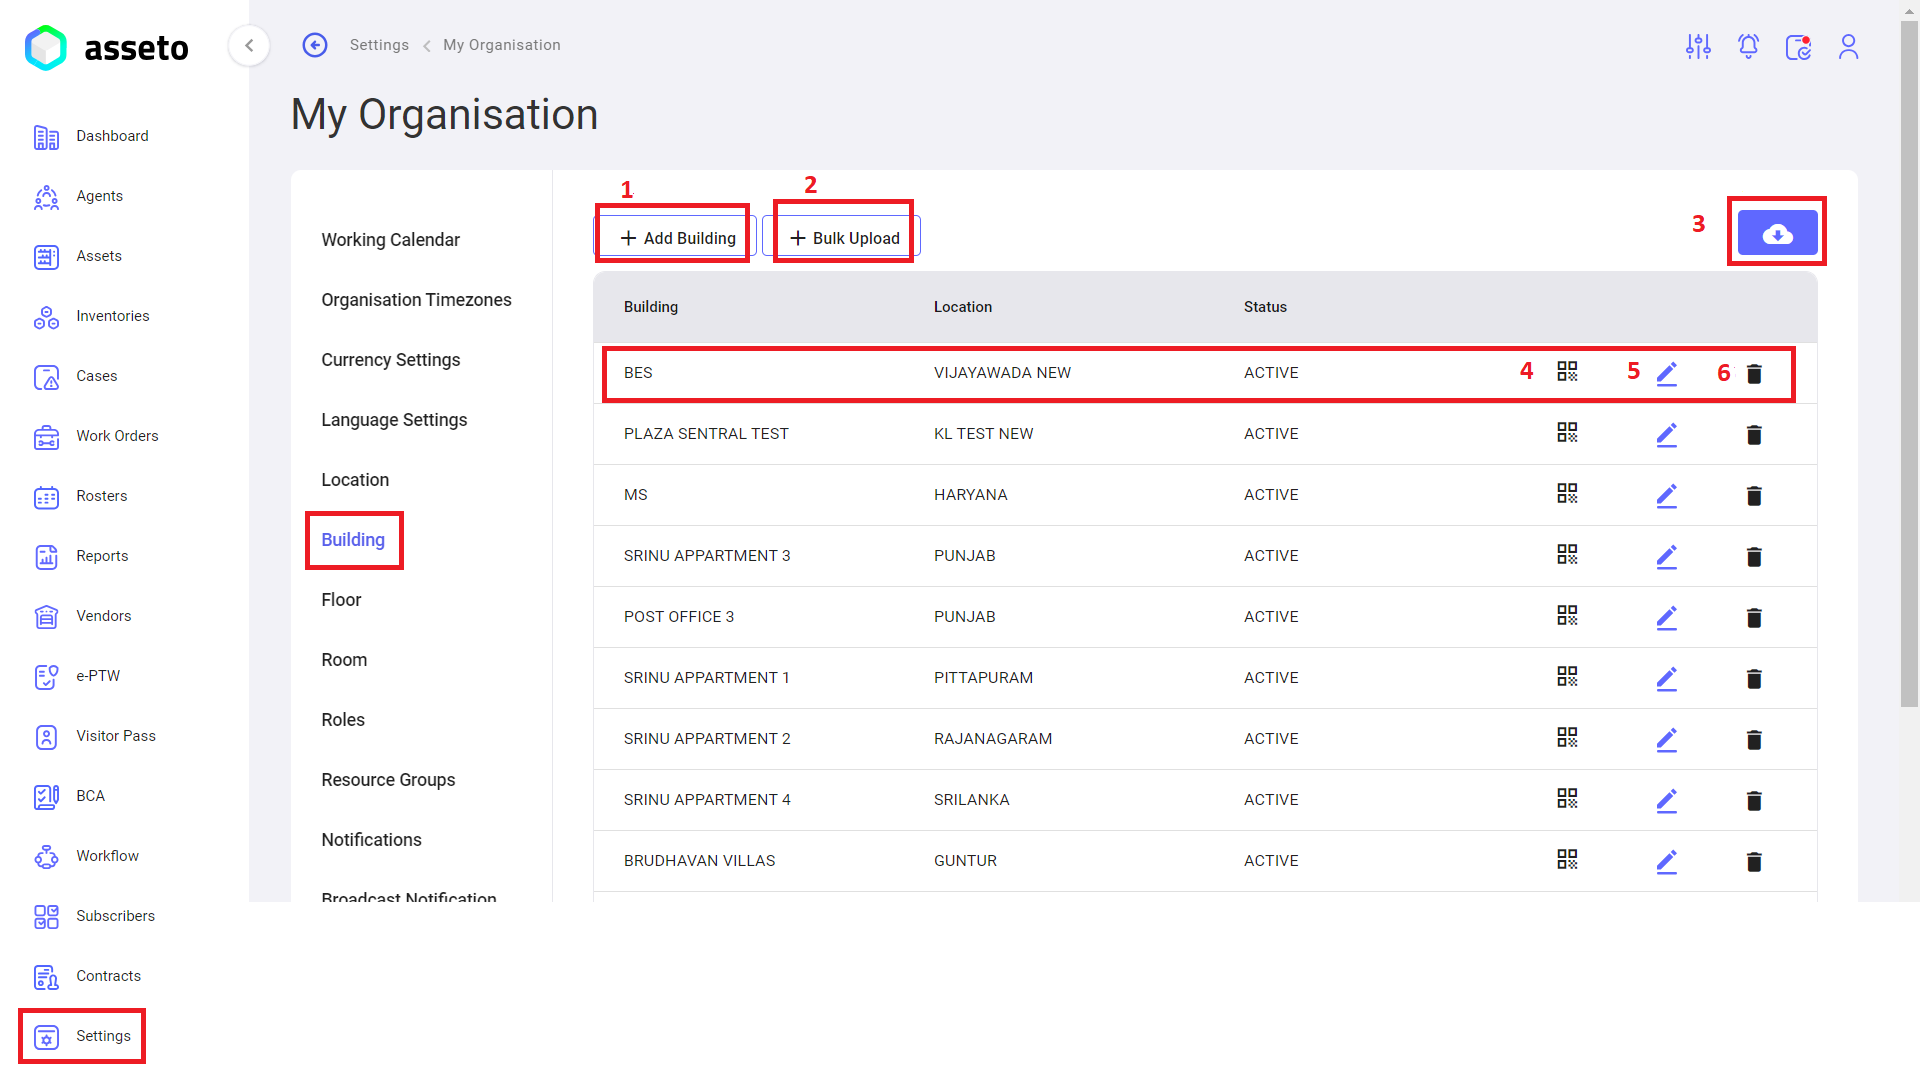Open the user profile icon
This screenshot has height=1068, width=1920.
pos(1848,46)
